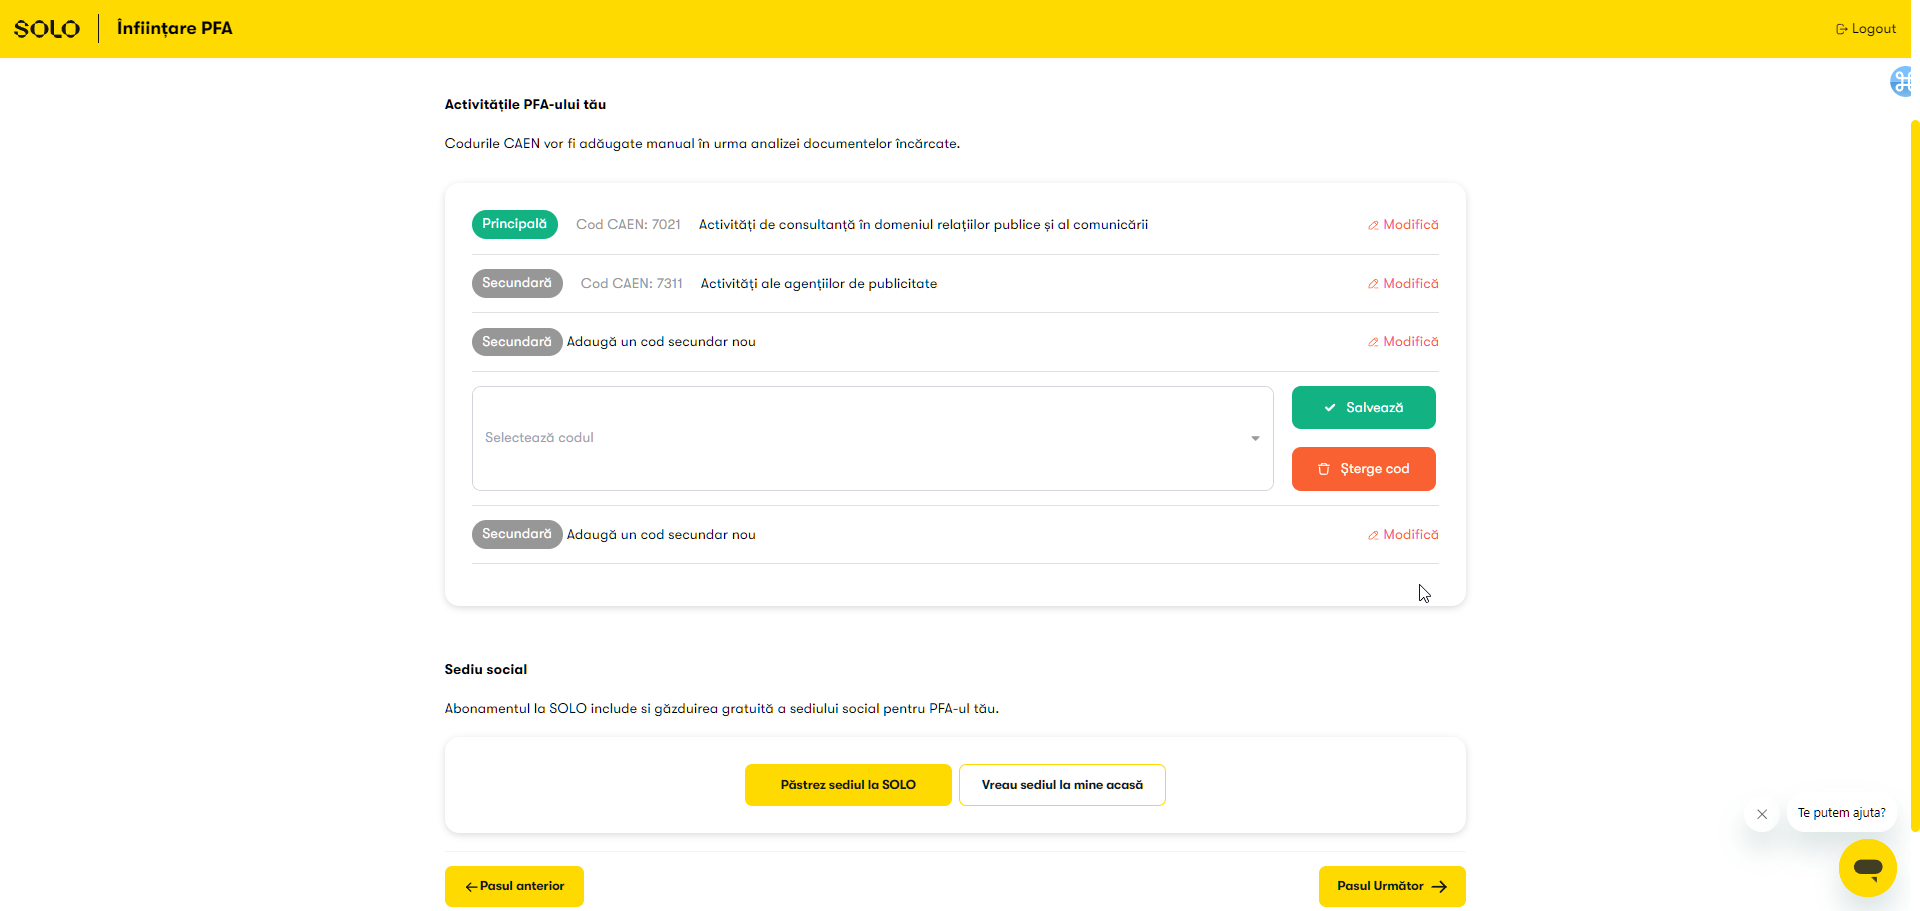This screenshot has width=1920, height=911.
Task: Click the SOLO logo in header
Action: 47,29
